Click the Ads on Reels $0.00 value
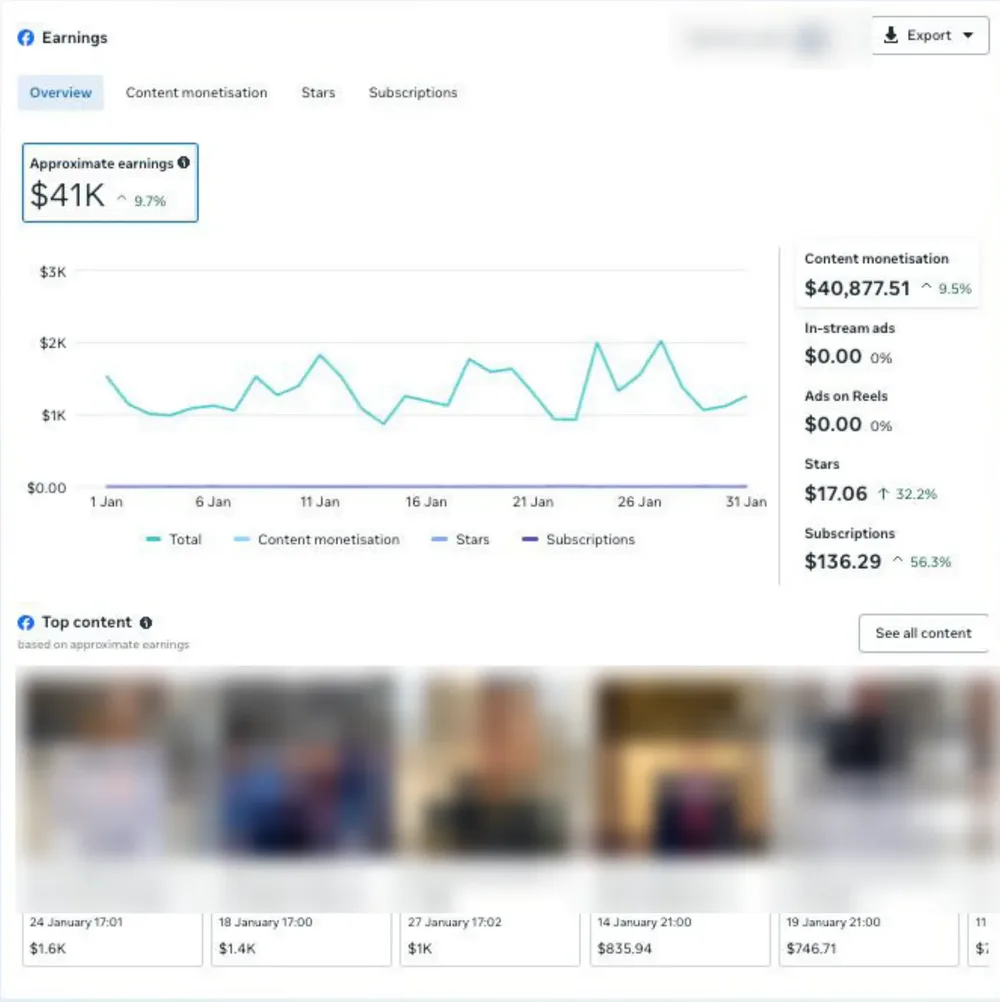 (x=833, y=424)
